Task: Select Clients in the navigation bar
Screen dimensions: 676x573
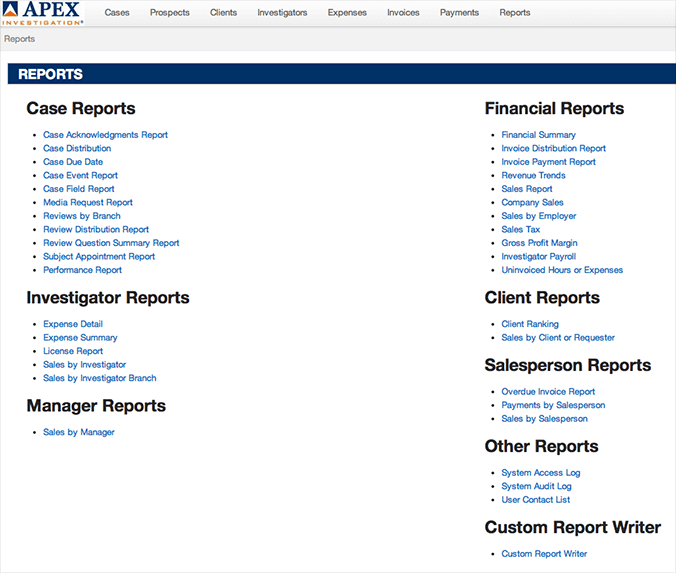Action: [x=223, y=13]
